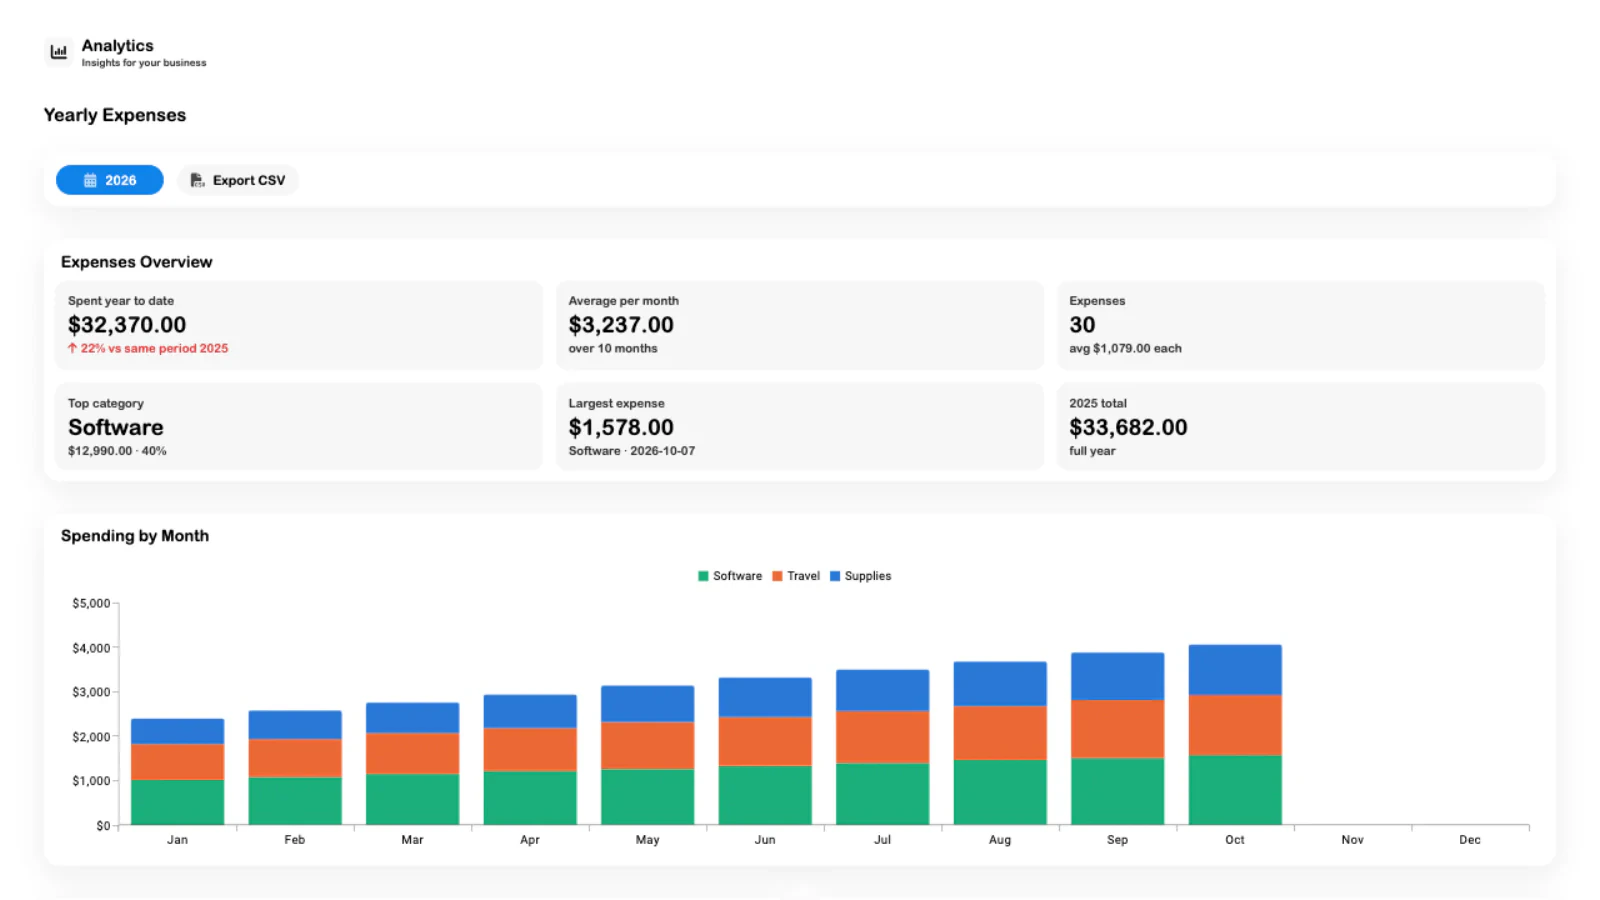Toggle Supplies series in chart legend

[x=860, y=576]
